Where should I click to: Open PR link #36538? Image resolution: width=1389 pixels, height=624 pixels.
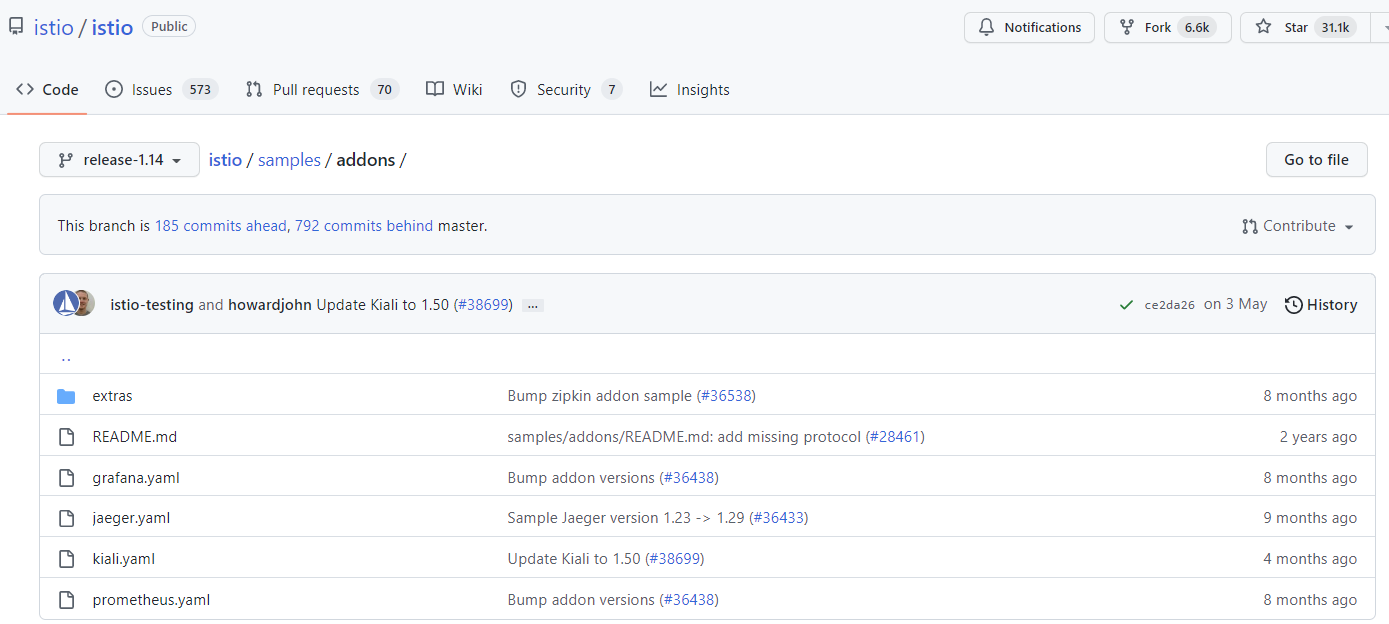pyautogui.click(x=726, y=396)
